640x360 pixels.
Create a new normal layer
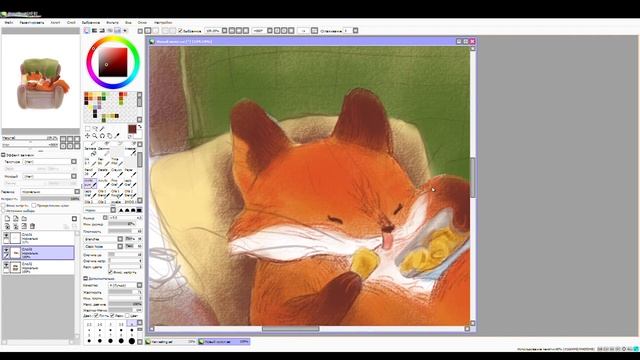(7, 219)
